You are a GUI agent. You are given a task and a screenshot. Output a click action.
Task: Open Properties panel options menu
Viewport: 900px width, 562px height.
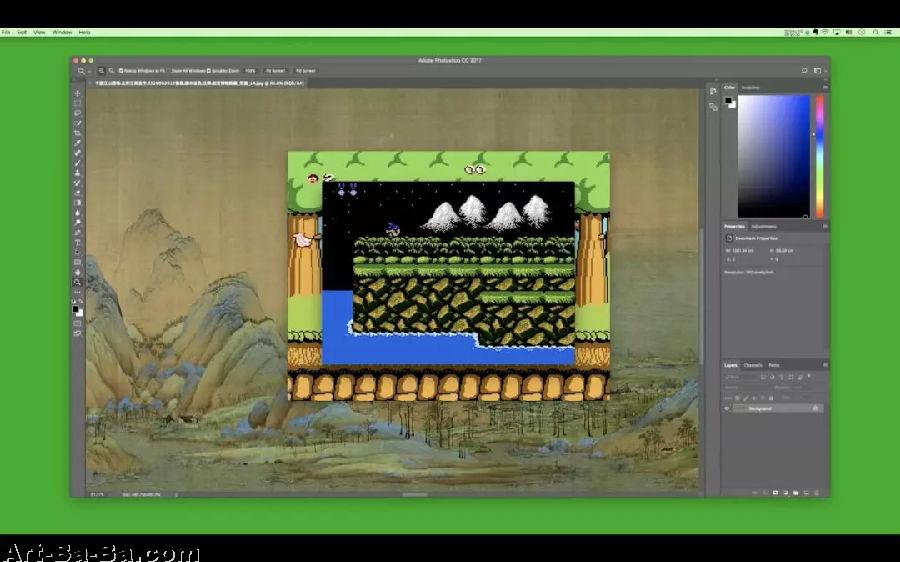(x=825, y=226)
